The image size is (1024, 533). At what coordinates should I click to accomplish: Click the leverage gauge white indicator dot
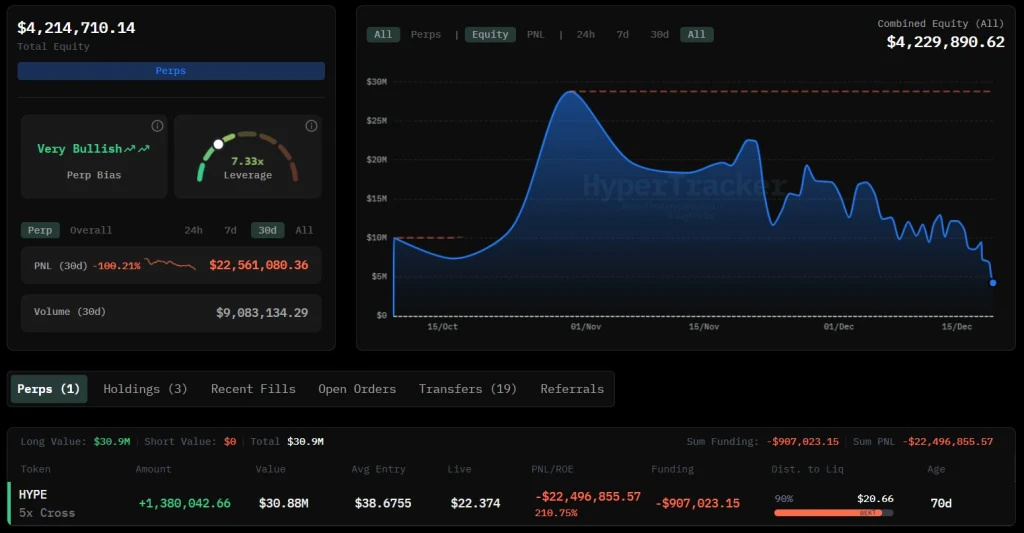[218, 144]
